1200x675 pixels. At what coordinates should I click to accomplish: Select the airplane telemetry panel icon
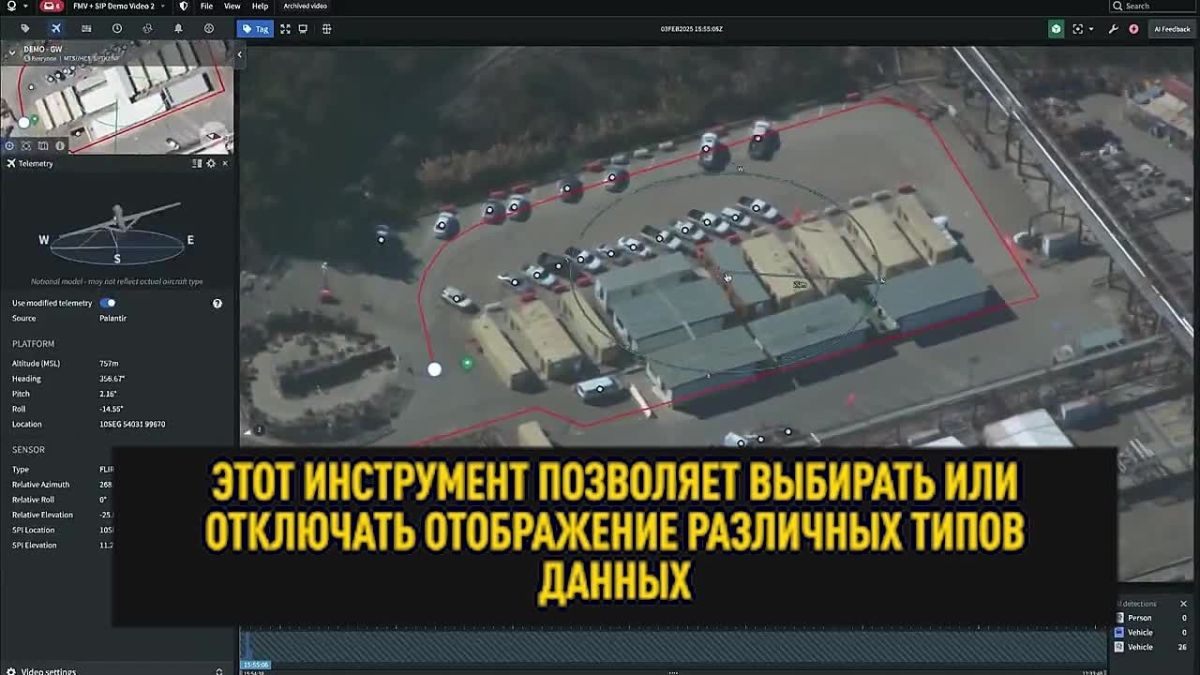[x=55, y=29]
